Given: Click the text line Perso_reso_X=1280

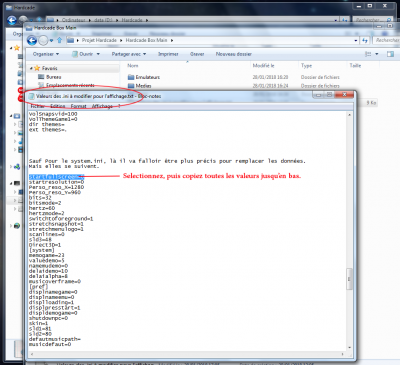Looking at the screenshot, I should pyautogui.click(x=56, y=187).
